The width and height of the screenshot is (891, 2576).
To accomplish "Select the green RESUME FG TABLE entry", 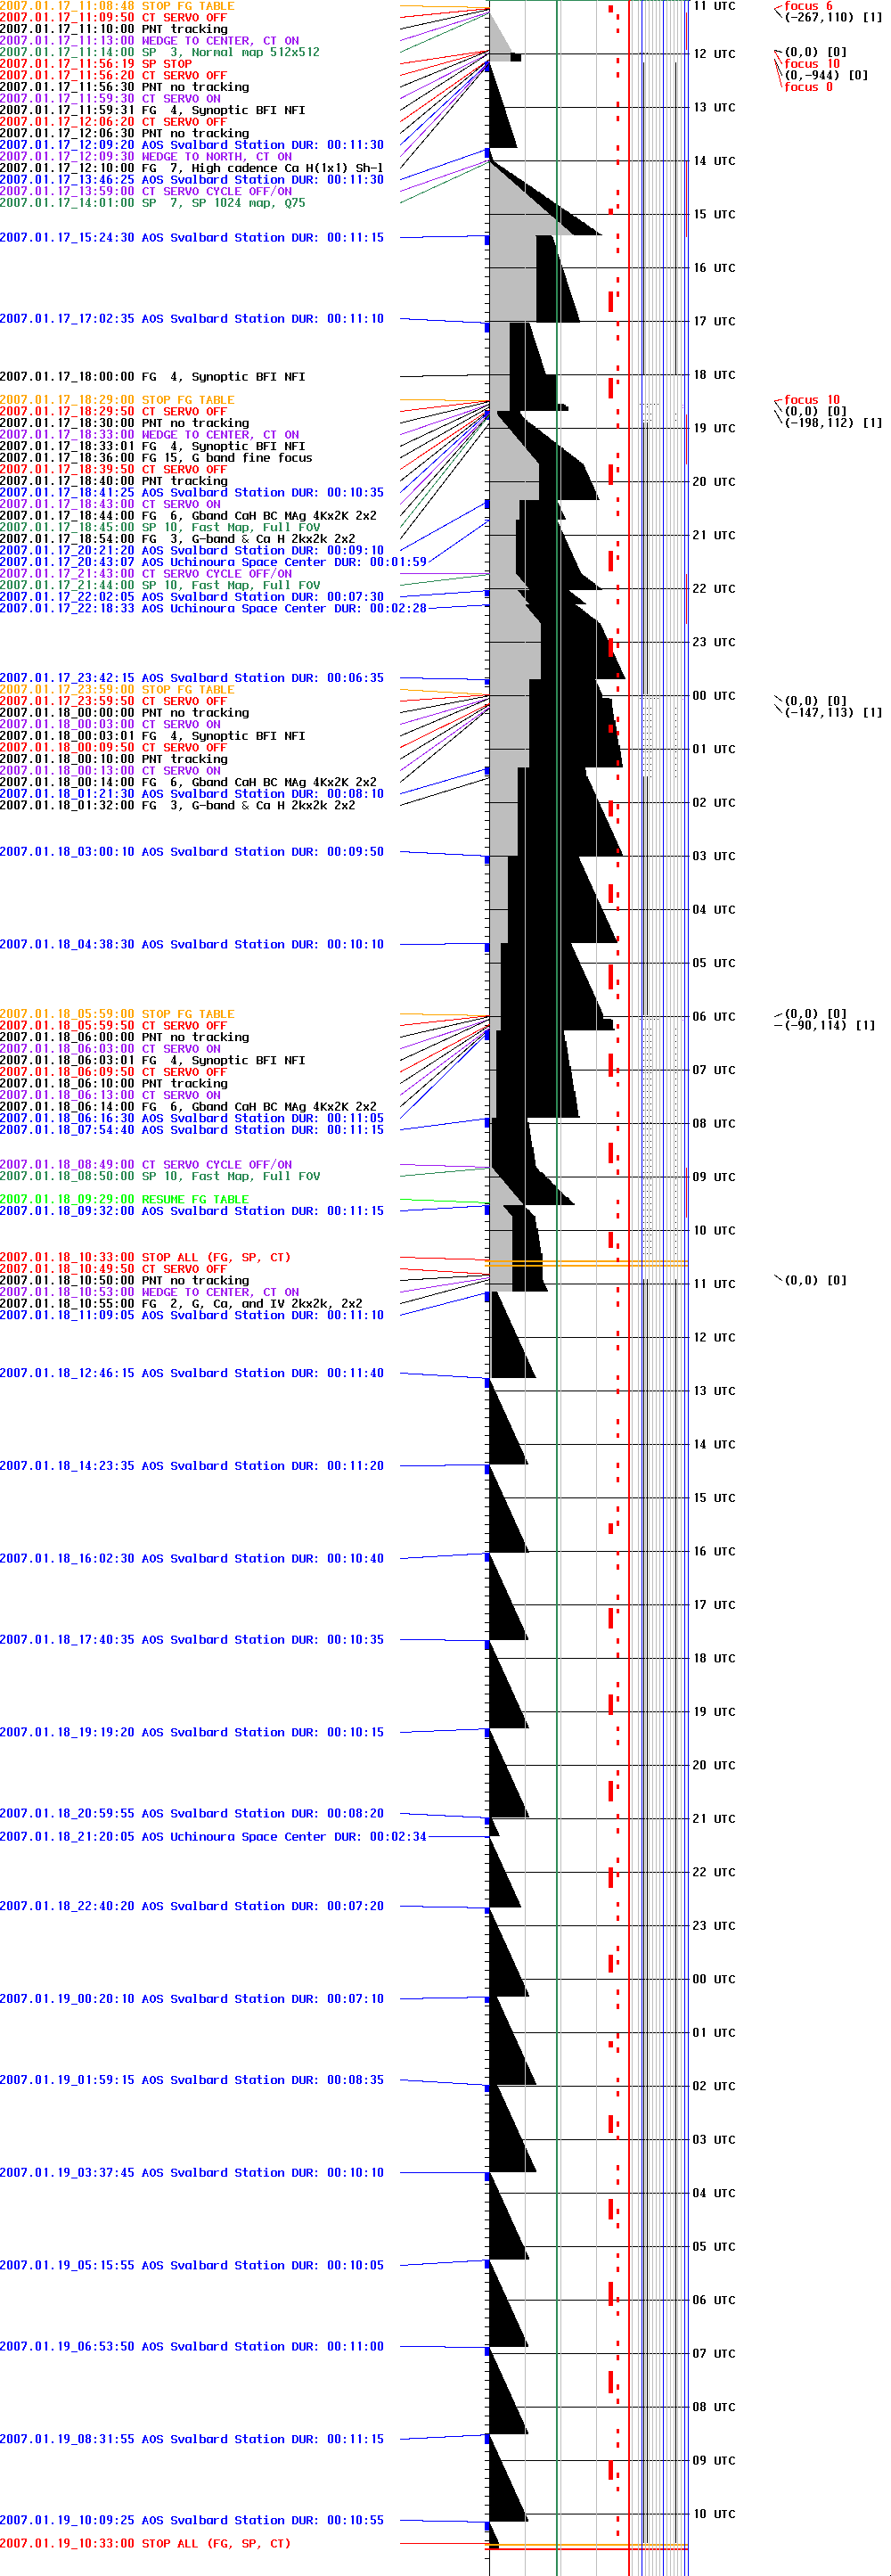I will coord(124,1199).
